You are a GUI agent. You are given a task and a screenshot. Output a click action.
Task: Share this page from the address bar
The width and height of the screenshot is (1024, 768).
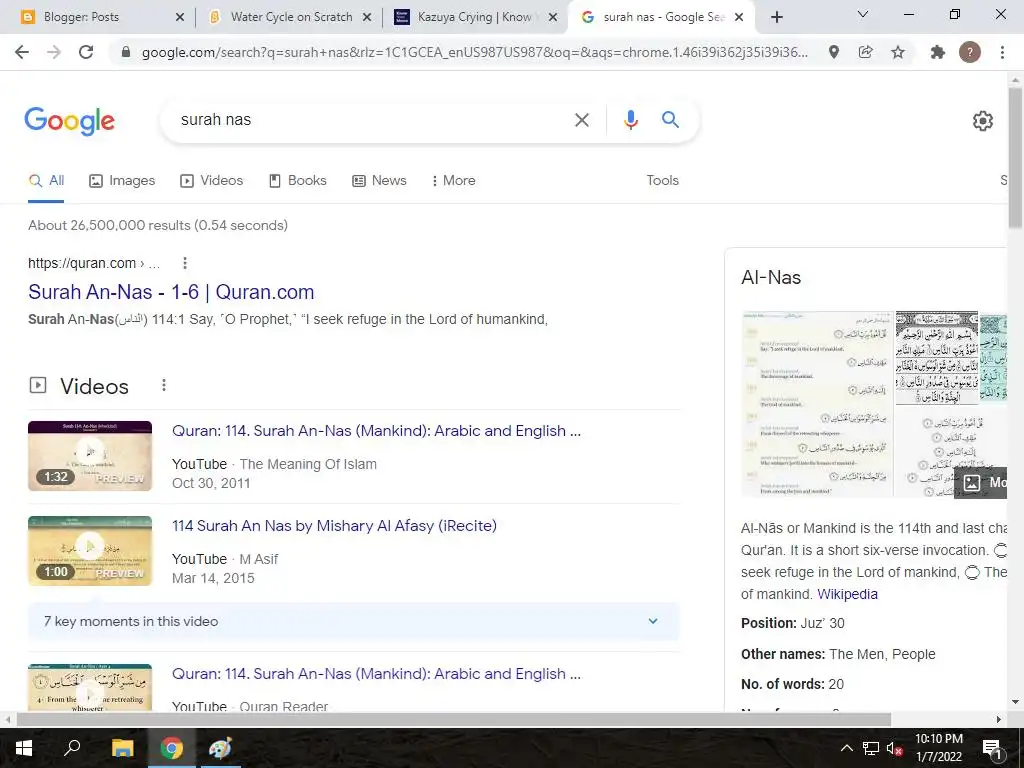865,52
